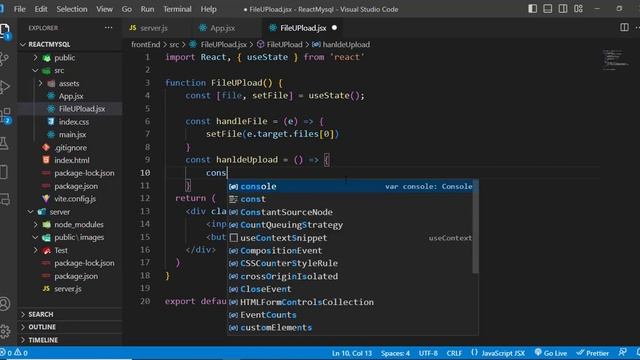Open the Testing flask view
640x360 pixels.
pos(4,143)
